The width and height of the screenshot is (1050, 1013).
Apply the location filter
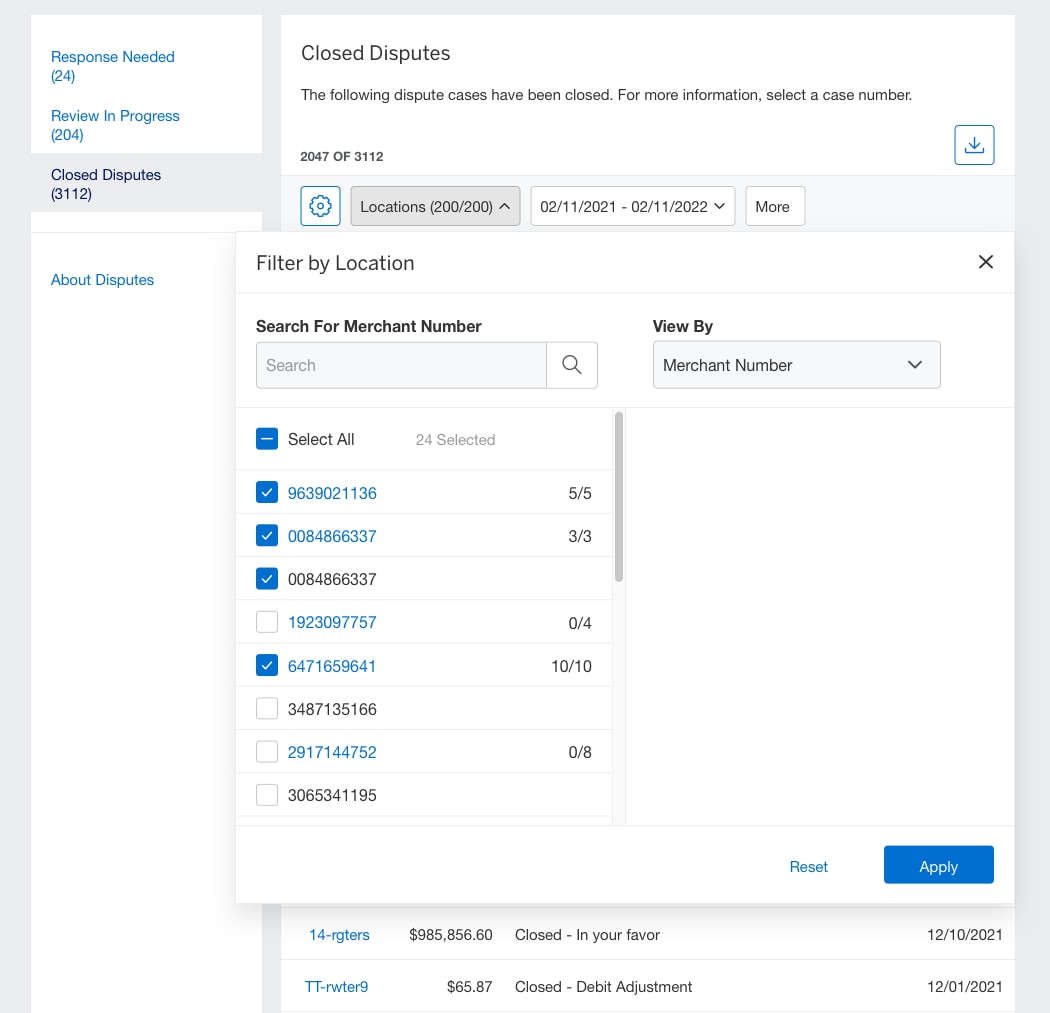(x=938, y=866)
